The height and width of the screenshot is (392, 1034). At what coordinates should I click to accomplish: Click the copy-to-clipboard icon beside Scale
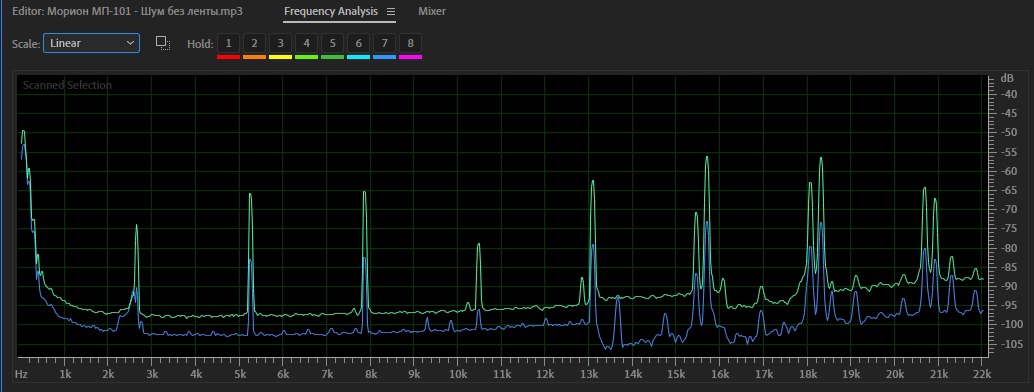point(163,44)
